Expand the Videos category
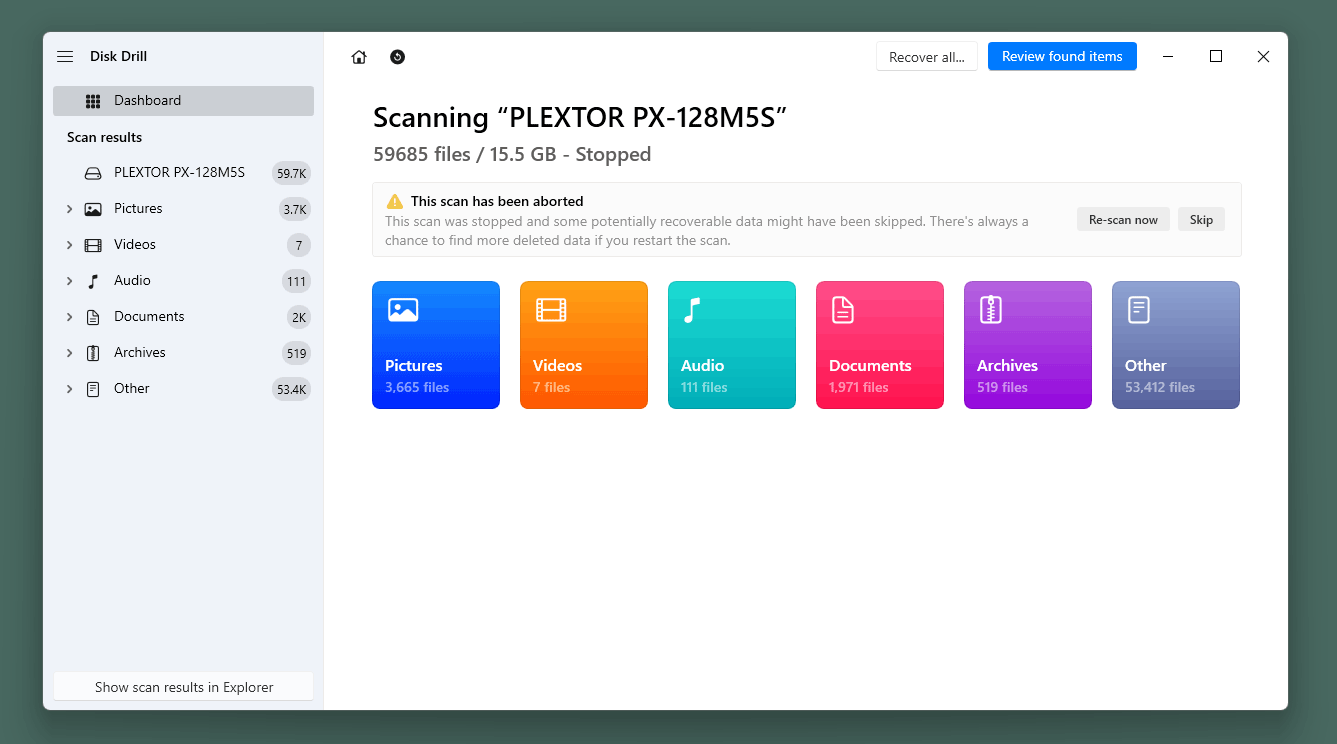Viewport: 1337px width, 744px height. point(69,245)
